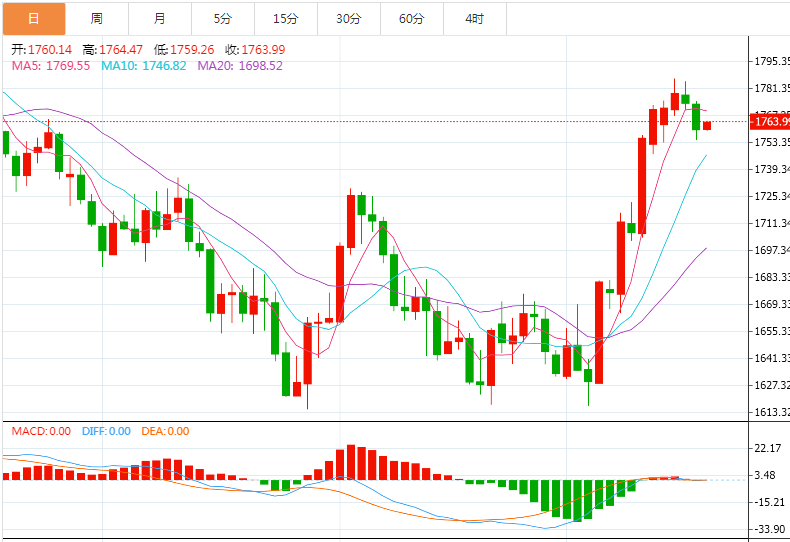This screenshot has height=542, width=790.
Task: Click the low price 1759.26 value
Action: coord(192,50)
